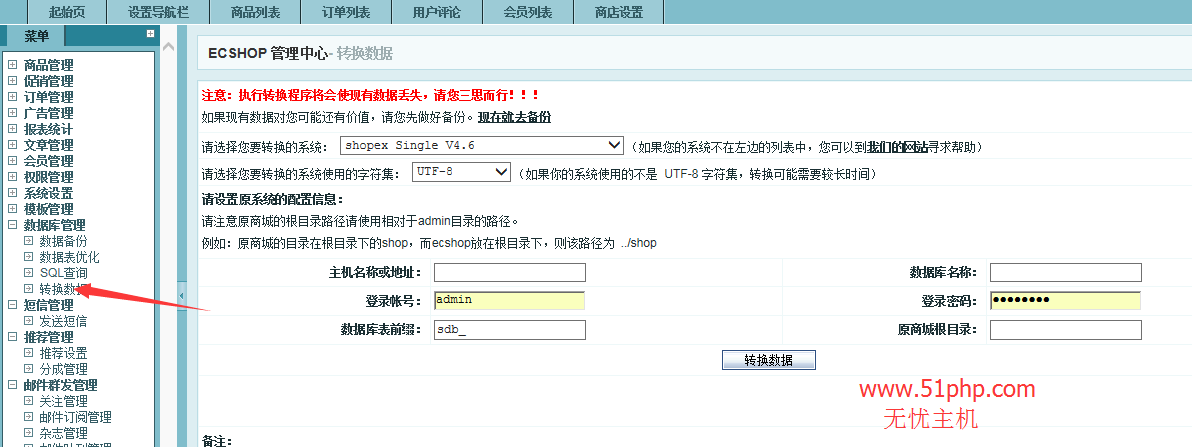
Task: Expand the 广告管理 tree node
Action: coord(12,113)
